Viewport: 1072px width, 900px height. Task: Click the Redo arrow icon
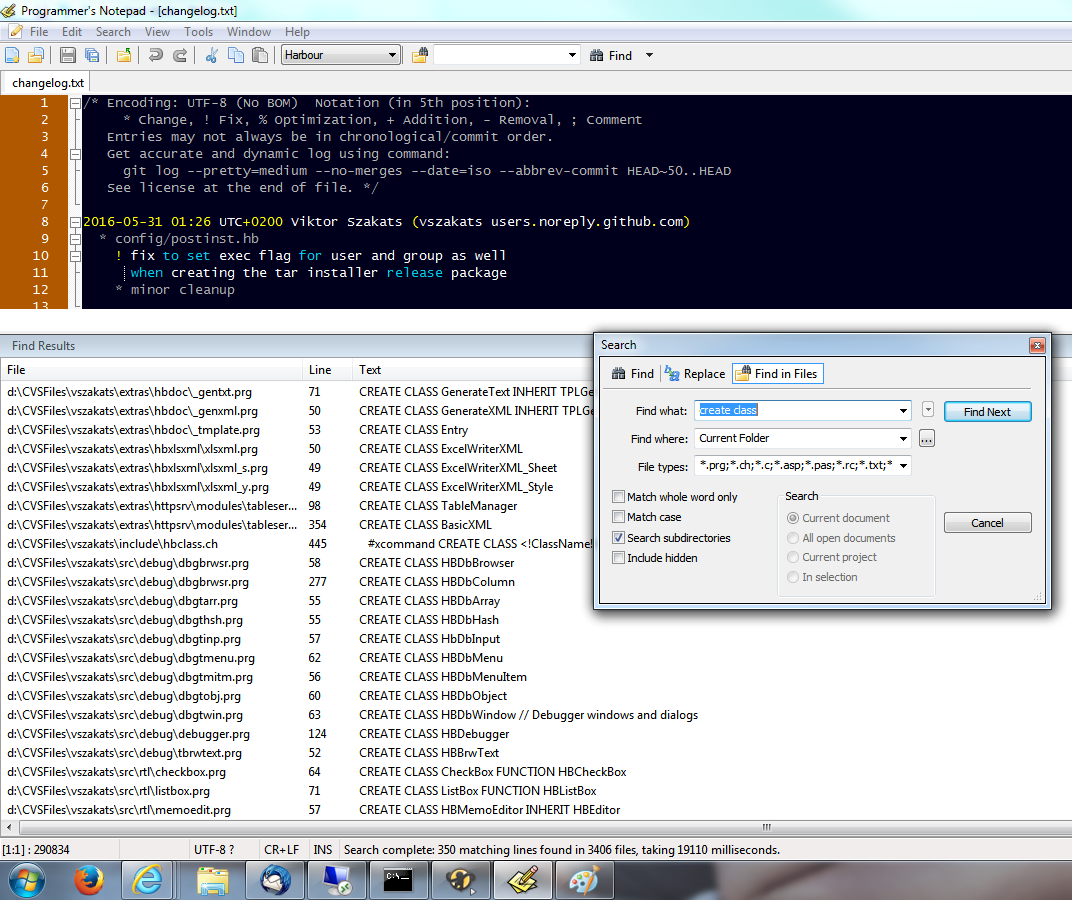point(180,56)
